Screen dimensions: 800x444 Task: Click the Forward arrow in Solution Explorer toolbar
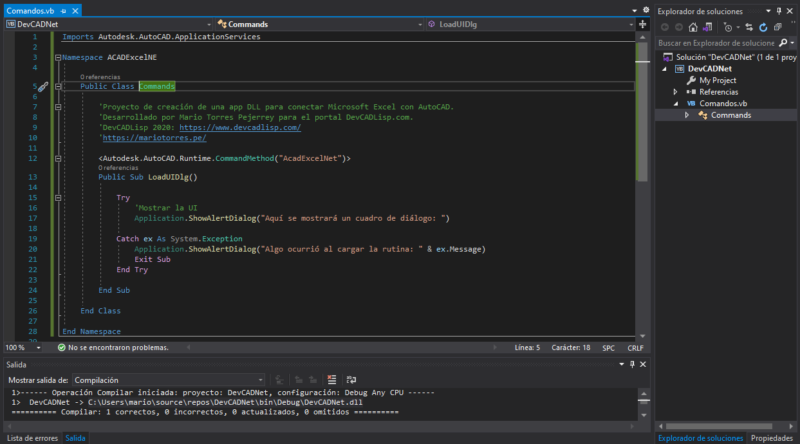[679, 27]
